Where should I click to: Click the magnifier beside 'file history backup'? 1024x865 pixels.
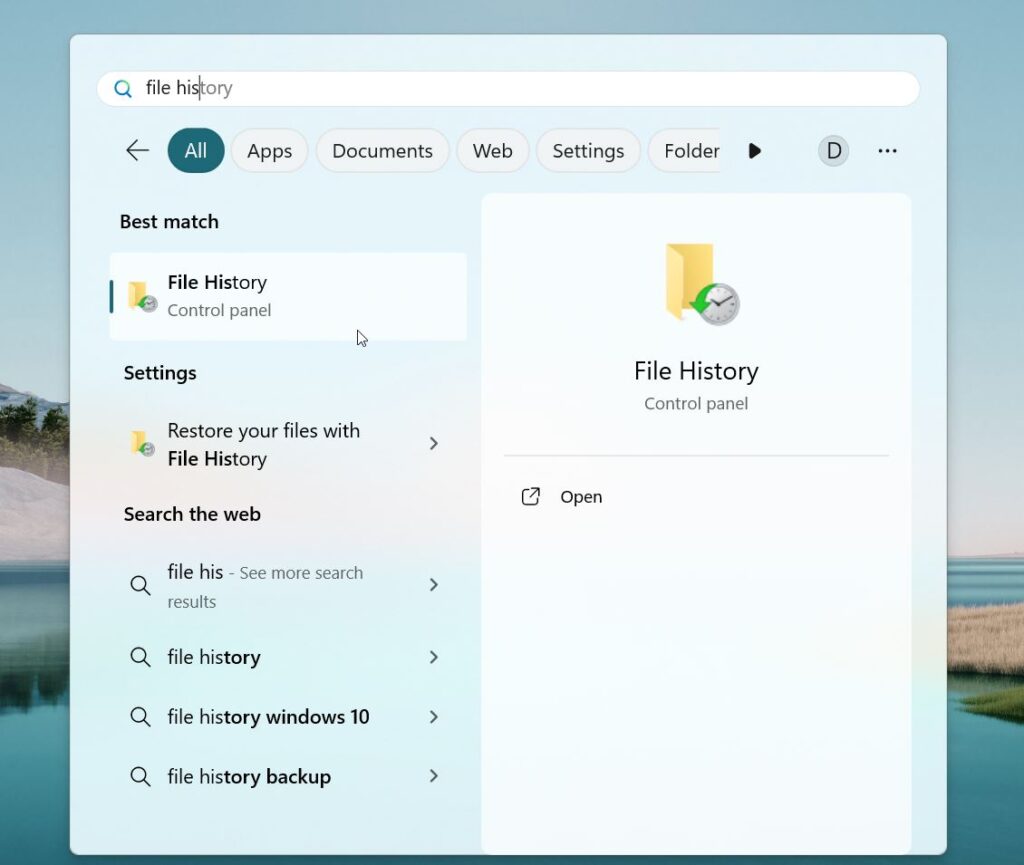(x=140, y=776)
